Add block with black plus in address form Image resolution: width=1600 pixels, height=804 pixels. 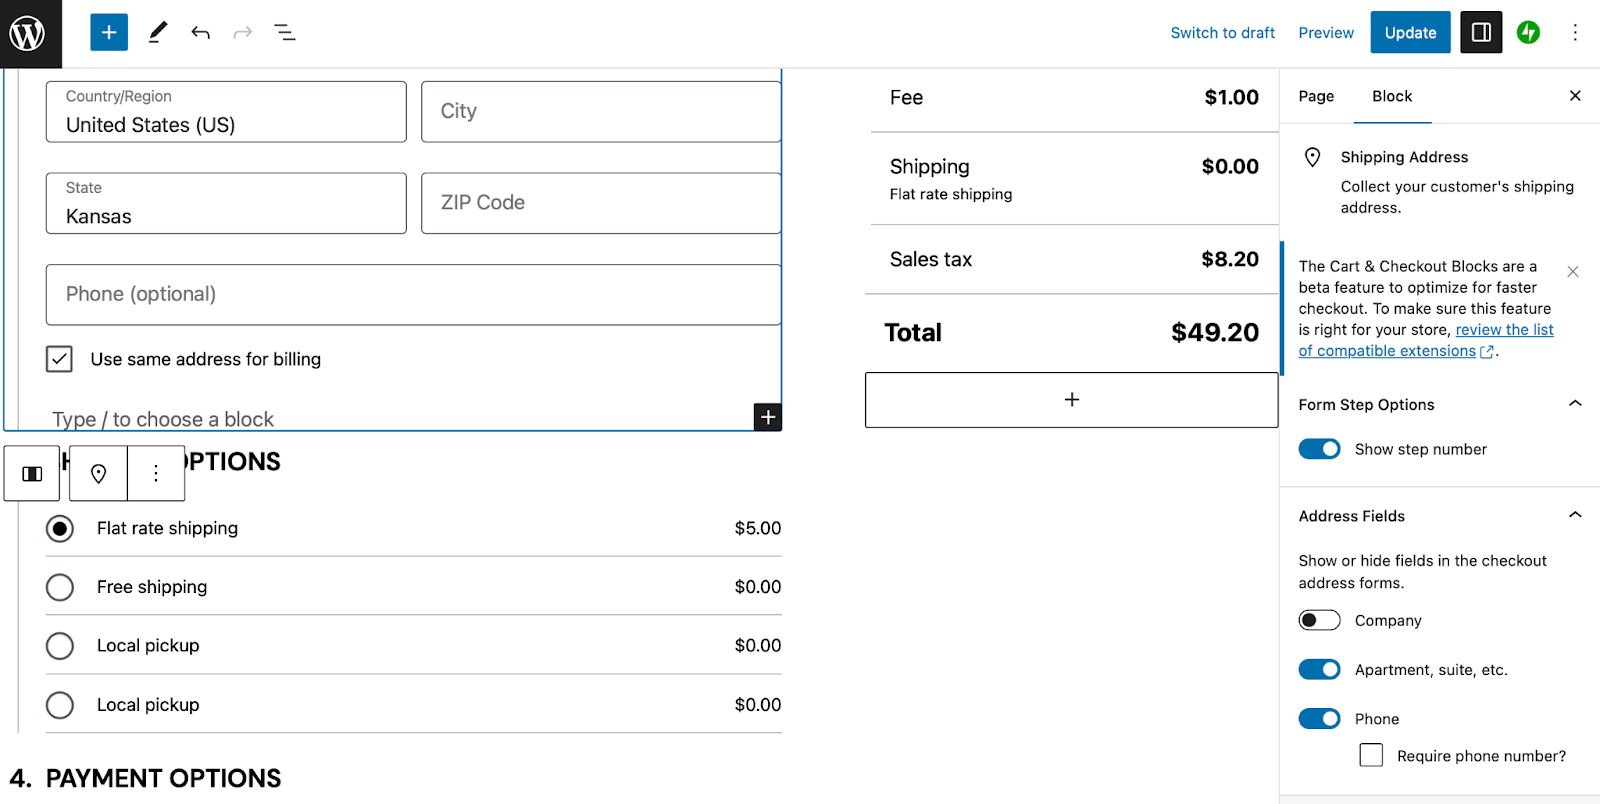pos(767,417)
